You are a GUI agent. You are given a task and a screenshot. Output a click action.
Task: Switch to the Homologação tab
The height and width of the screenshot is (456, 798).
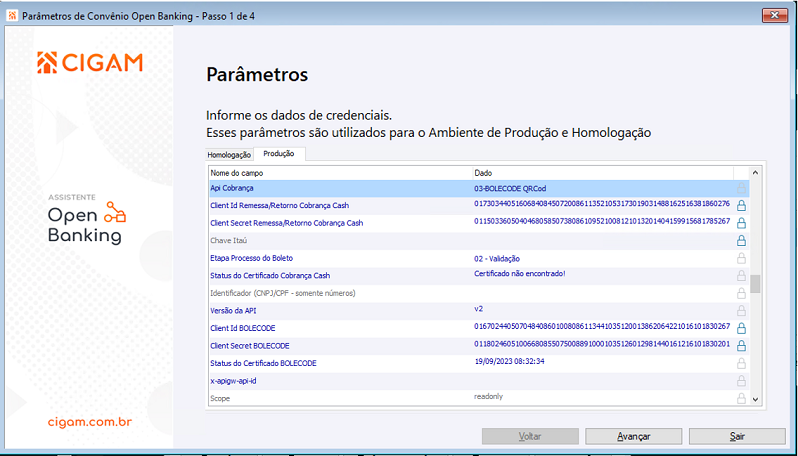(229, 155)
